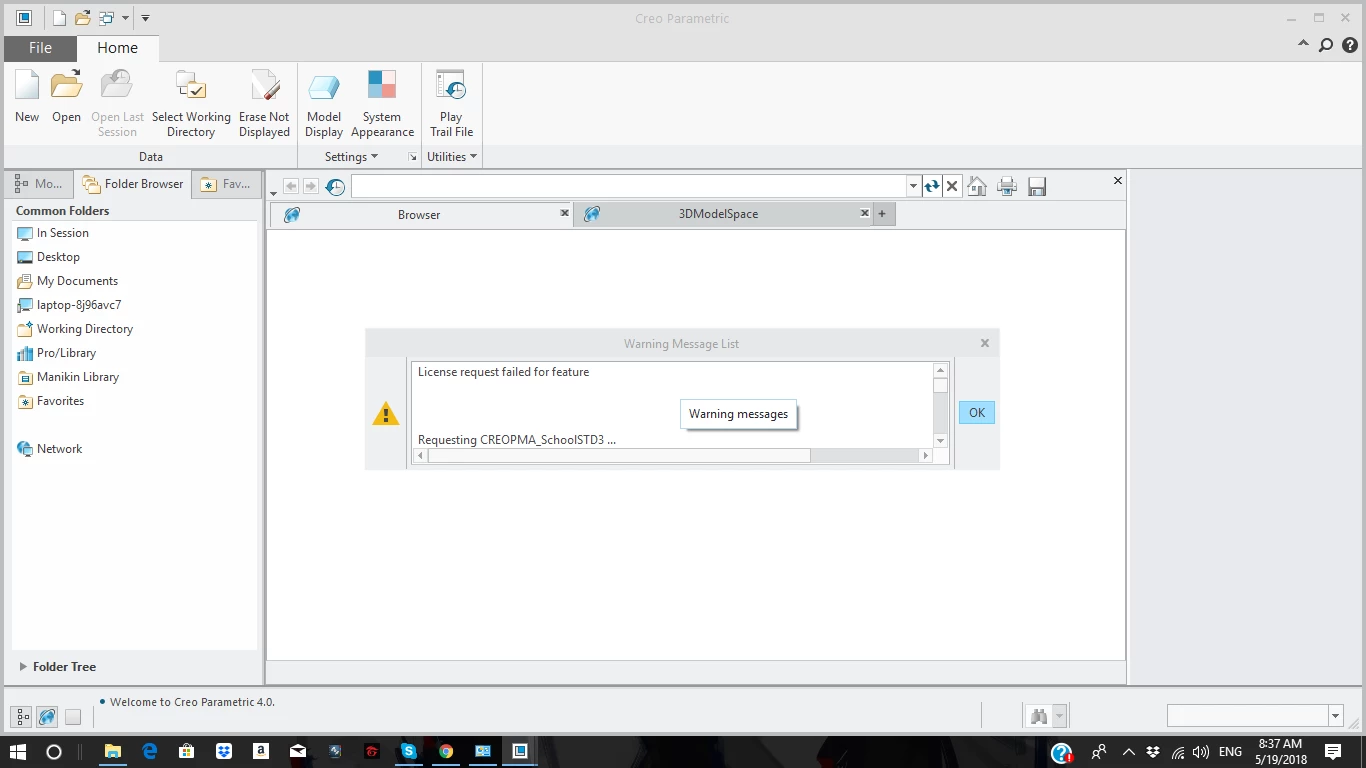Toggle browser display icon in status bar

47,716
